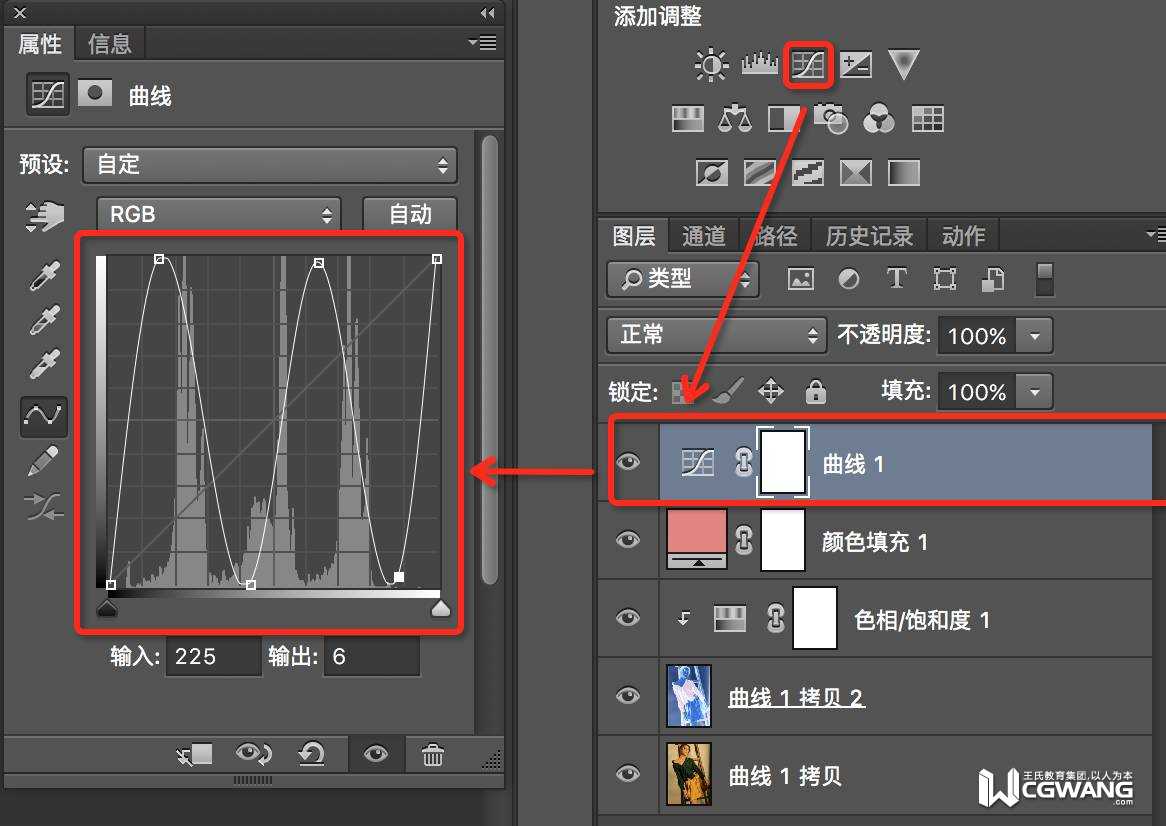Add an Exposure adjustment
This screenshot has height=826, width=1166.
click(x=856, y=65)
